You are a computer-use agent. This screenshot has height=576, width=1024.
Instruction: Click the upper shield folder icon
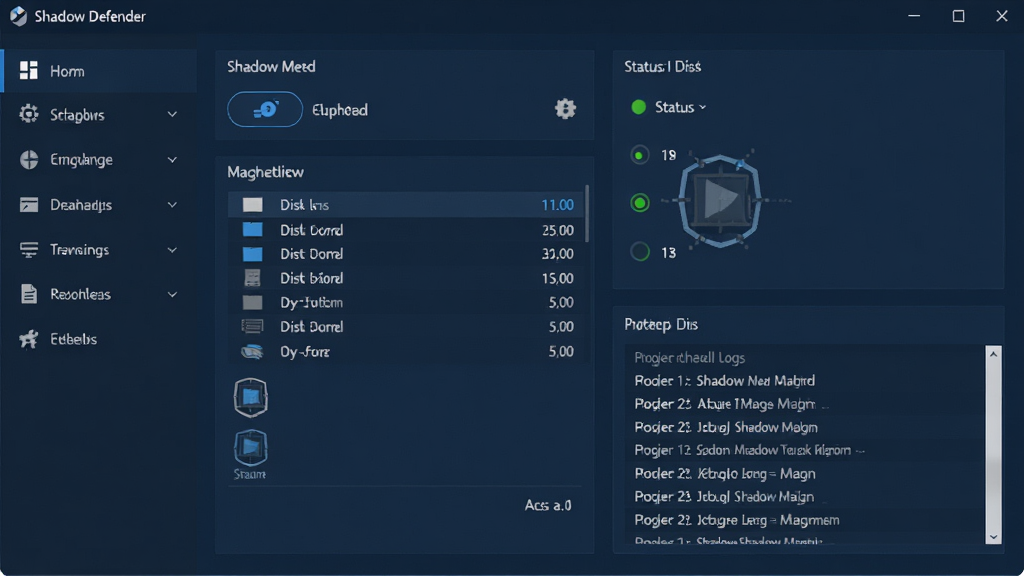[251, 397]
